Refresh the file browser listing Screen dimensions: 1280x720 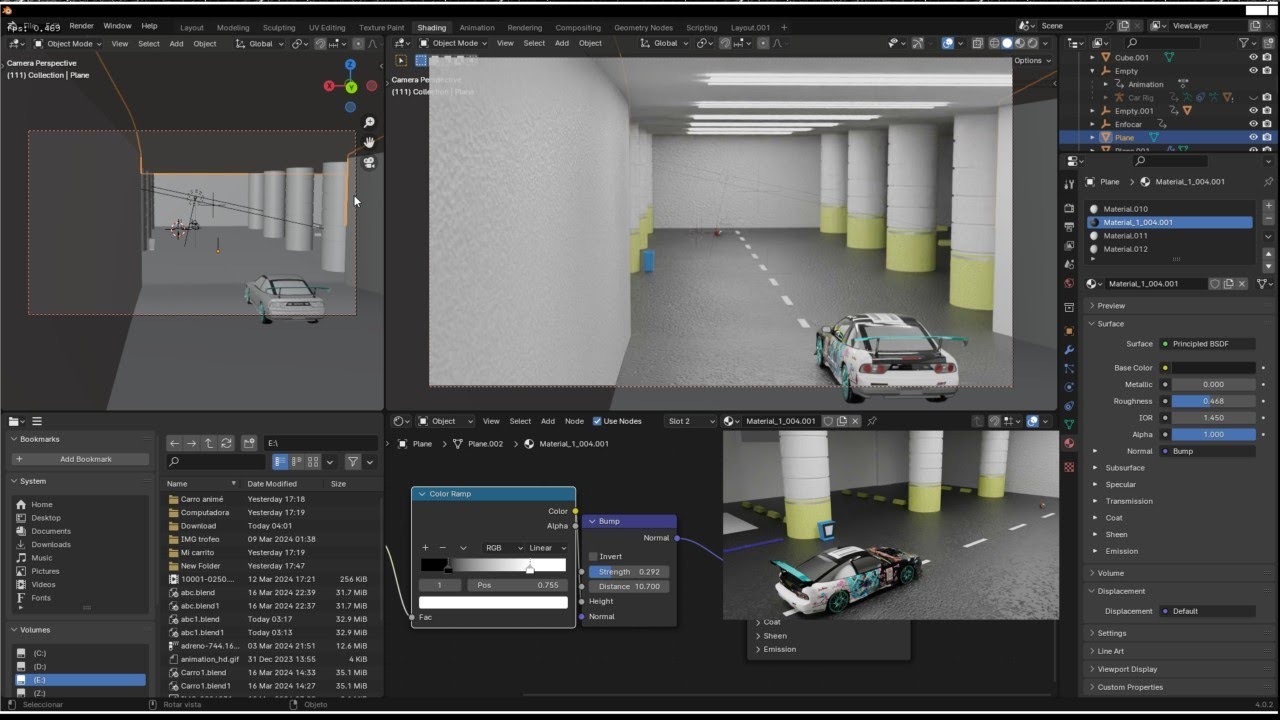coord(226,443)
